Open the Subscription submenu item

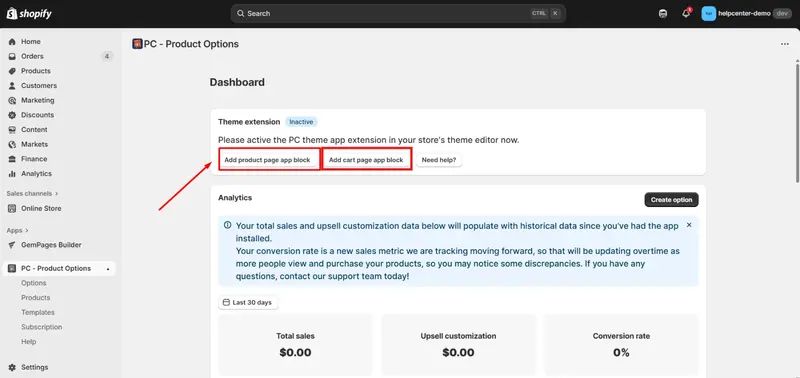point(41,327)
